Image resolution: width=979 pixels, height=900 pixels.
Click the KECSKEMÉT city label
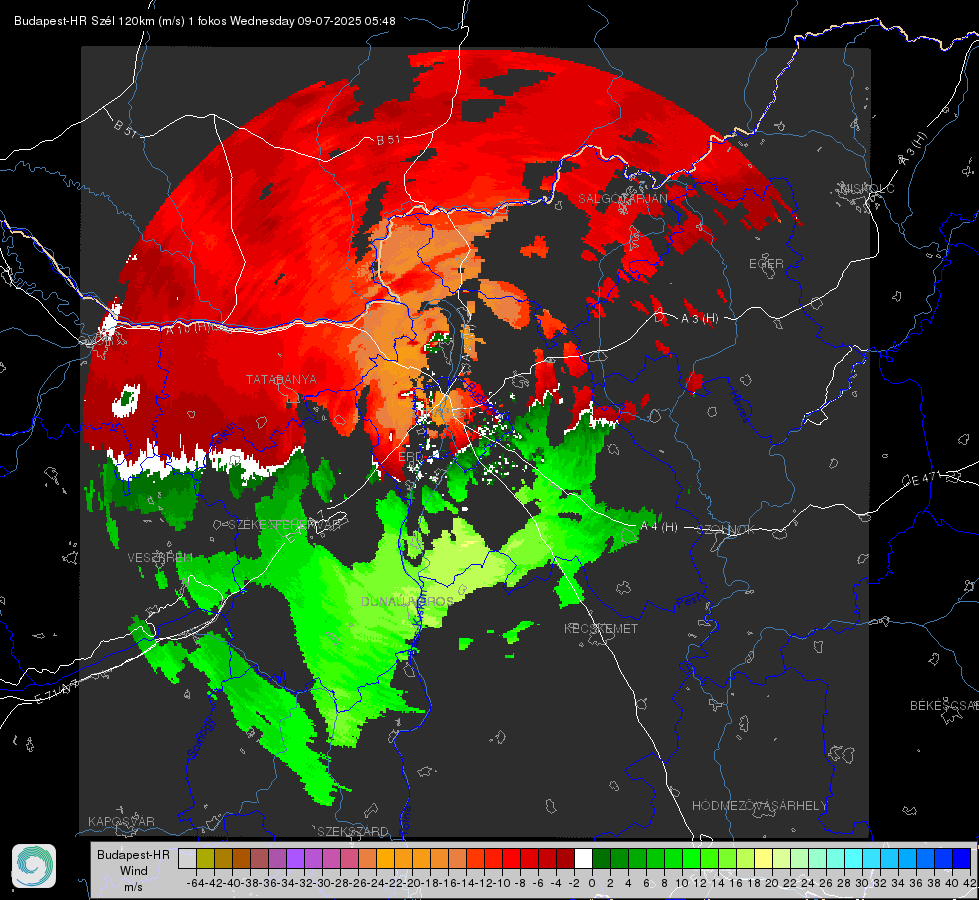coord(601,628)
